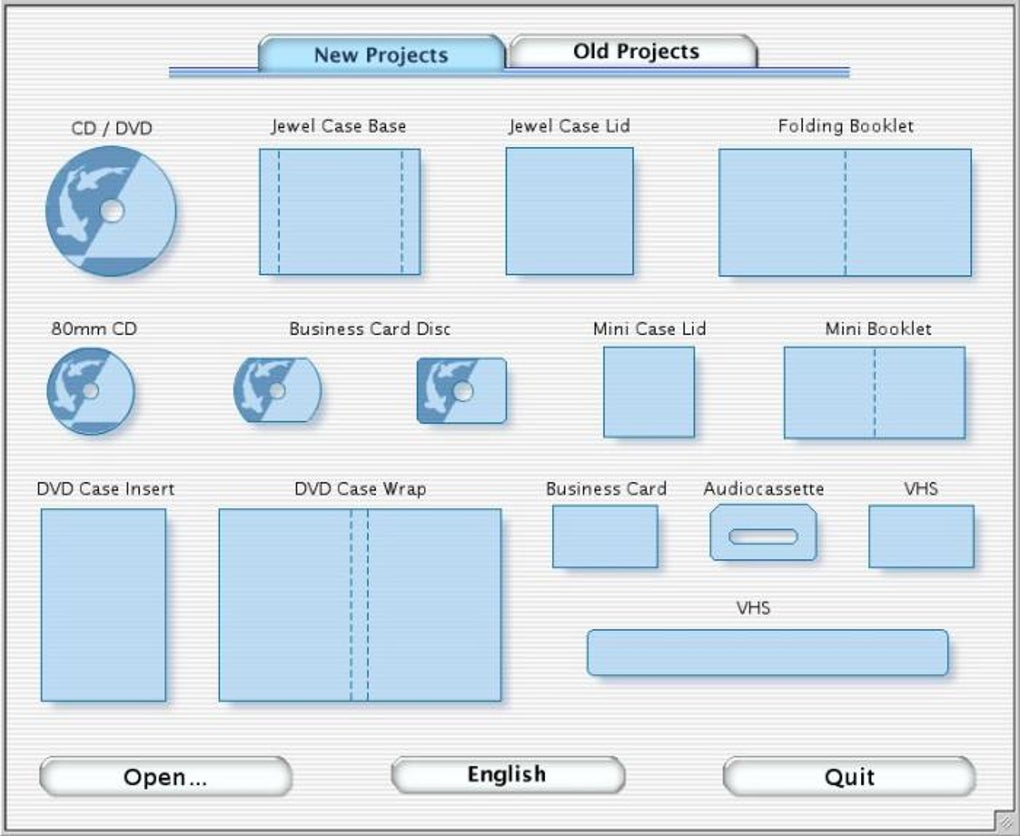1020x836 pixels.
Task: Select the DVD Case Wrap template
Action: pos(360,605)
